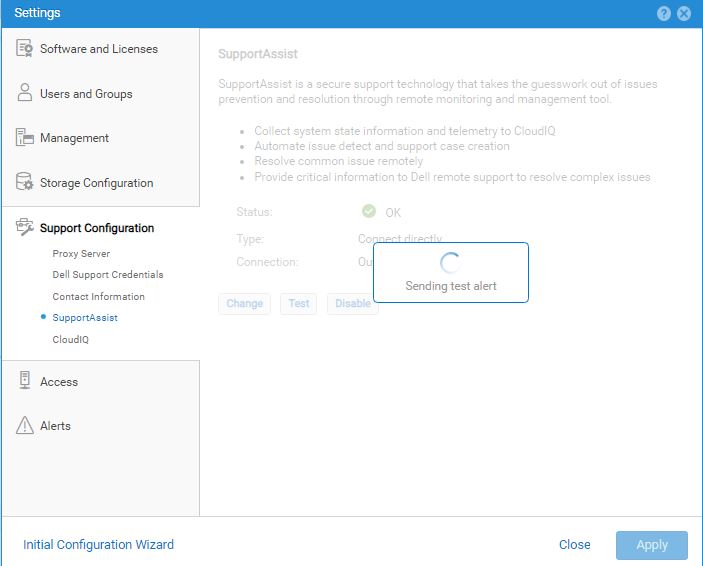Click the Close link

point(574,545)
